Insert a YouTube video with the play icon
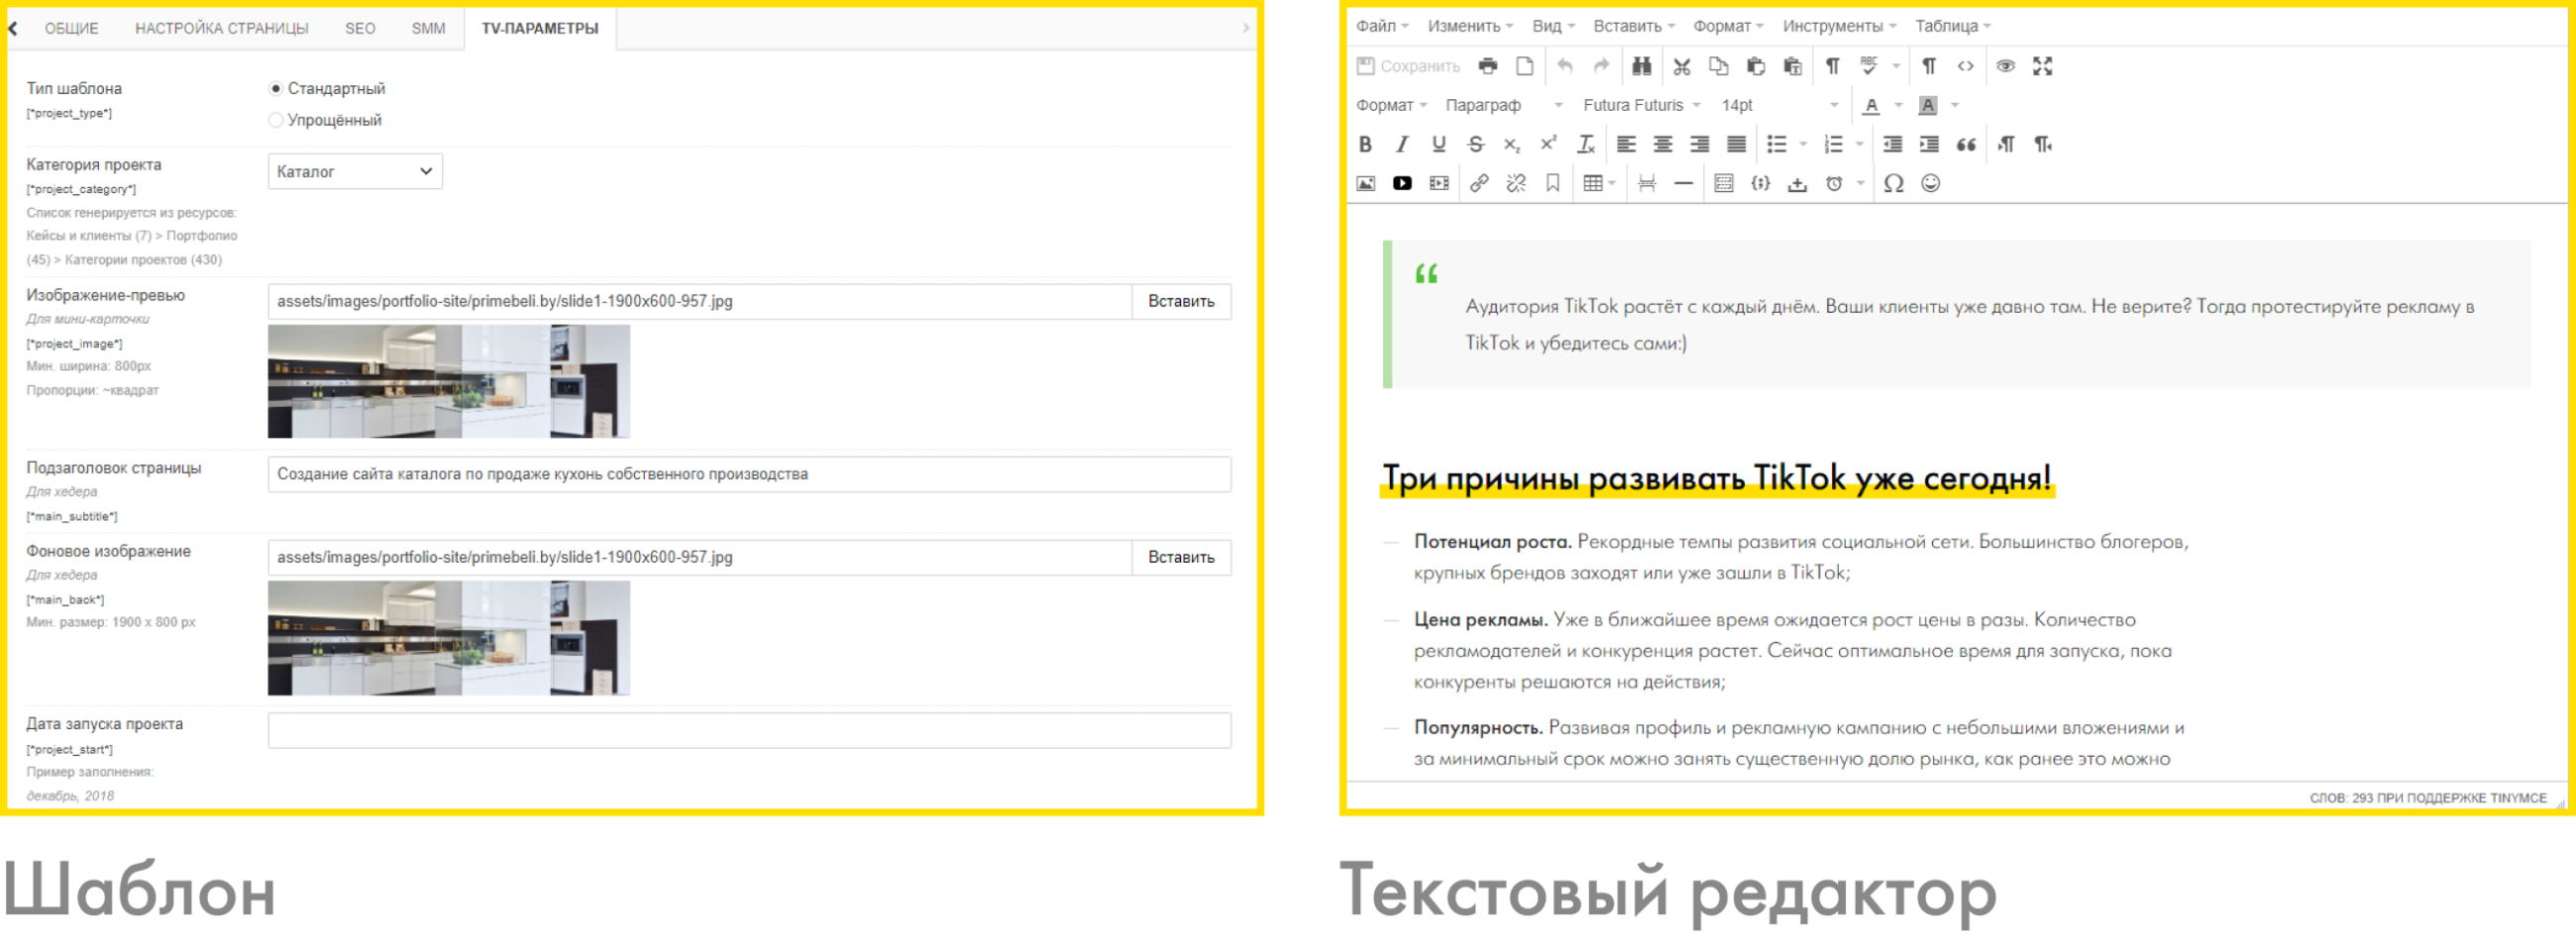The width and height of the screenshot is (2576, 941). coord(1403,183)
